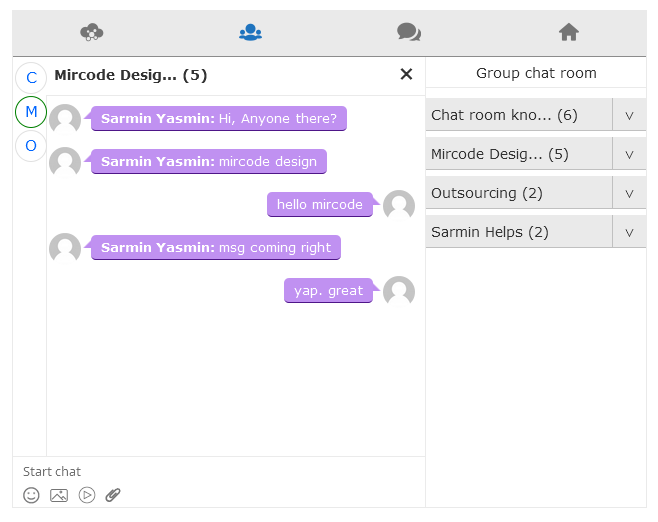Click the Start chat message field
This screenshot has height=522, width=658.
pos(219,472)
